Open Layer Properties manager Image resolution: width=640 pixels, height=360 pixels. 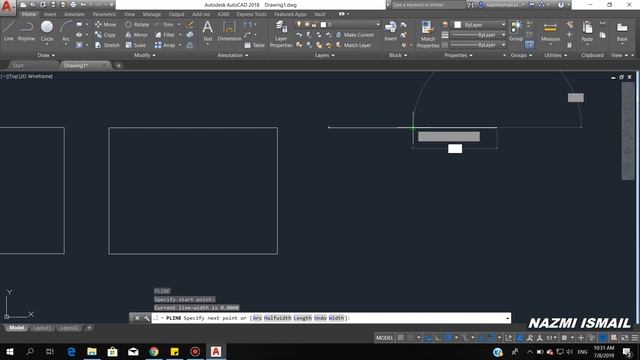(x=281, y=34)
